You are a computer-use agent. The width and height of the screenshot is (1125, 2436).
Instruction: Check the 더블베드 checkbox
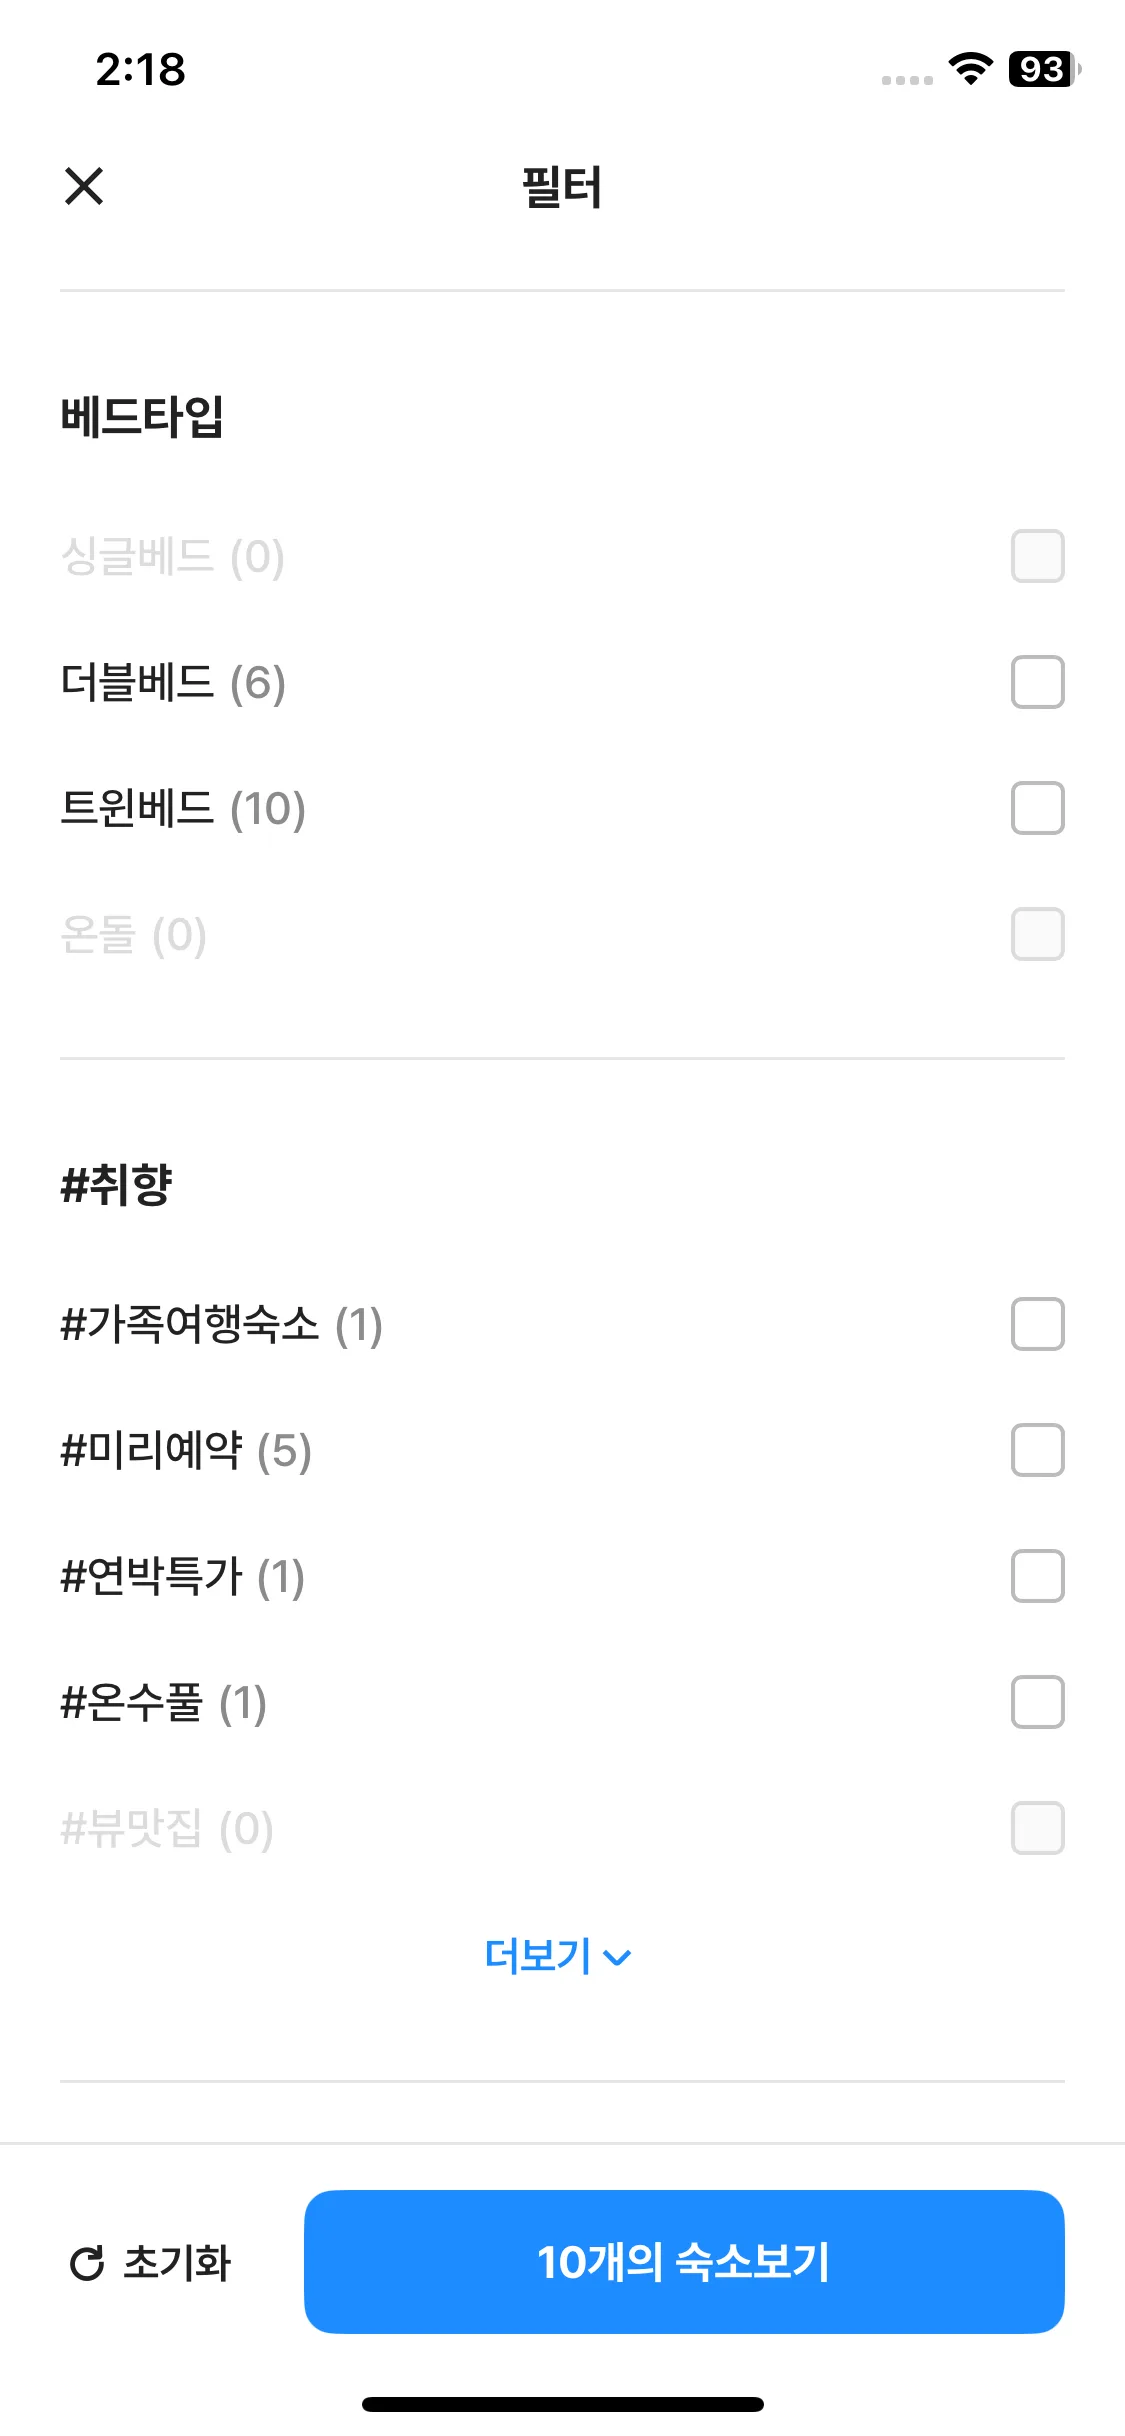click(x=1037, y=682)
